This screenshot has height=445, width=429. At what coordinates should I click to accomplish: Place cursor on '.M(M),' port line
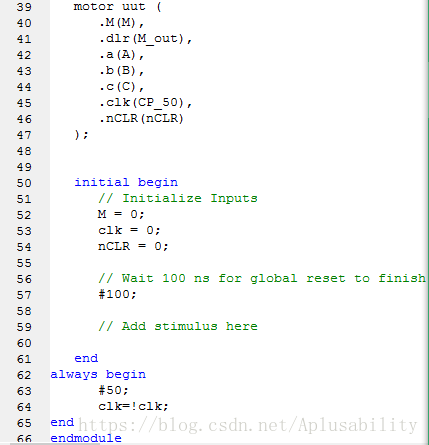click(x=121, y=23)
